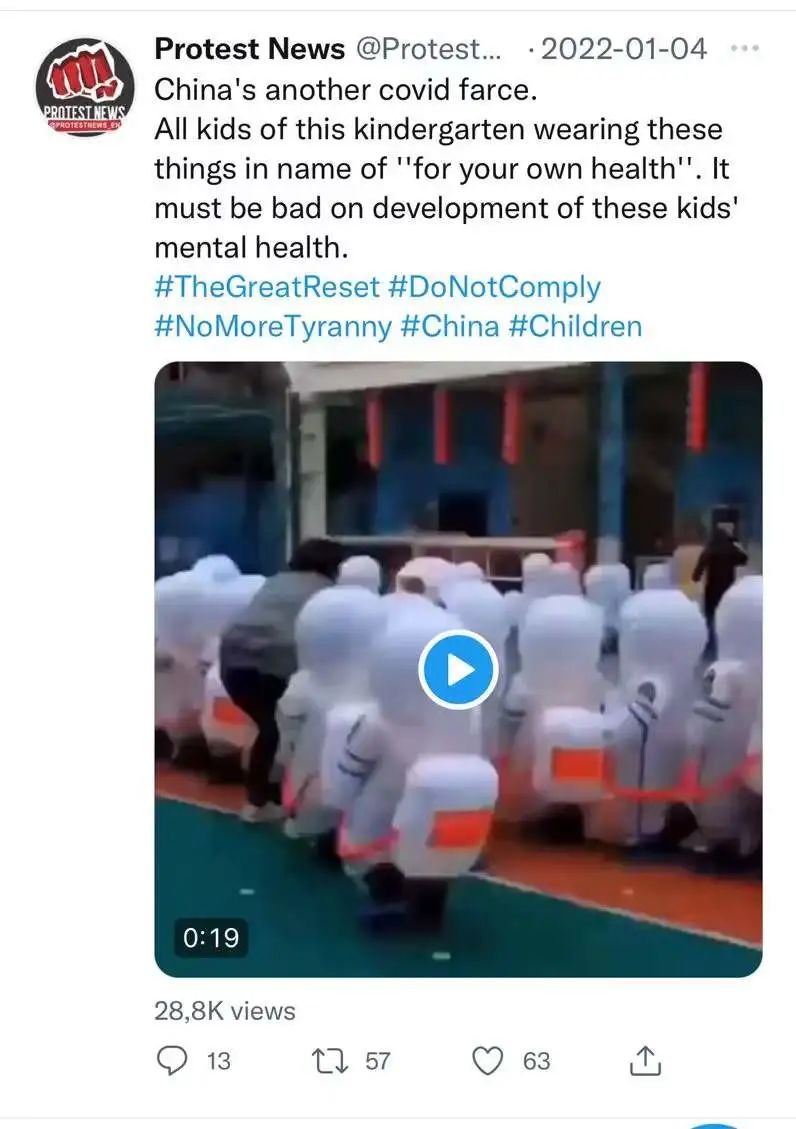Click the retweet arrows icon
The image size is (796, 1129).
(330, 1061)
